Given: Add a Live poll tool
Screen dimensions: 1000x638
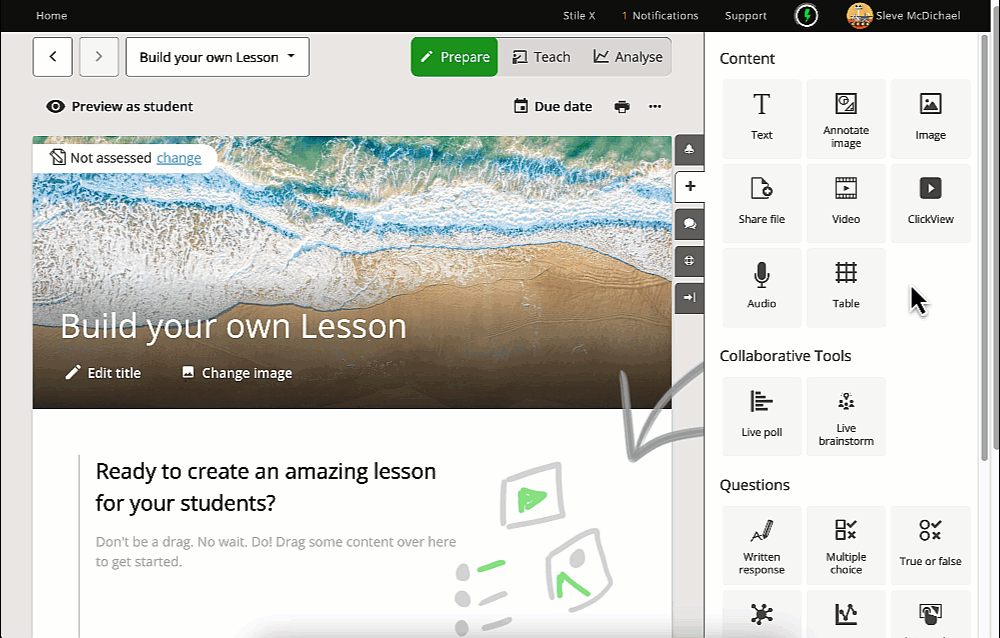Looking at the screenshot, I should coord(761,417).
